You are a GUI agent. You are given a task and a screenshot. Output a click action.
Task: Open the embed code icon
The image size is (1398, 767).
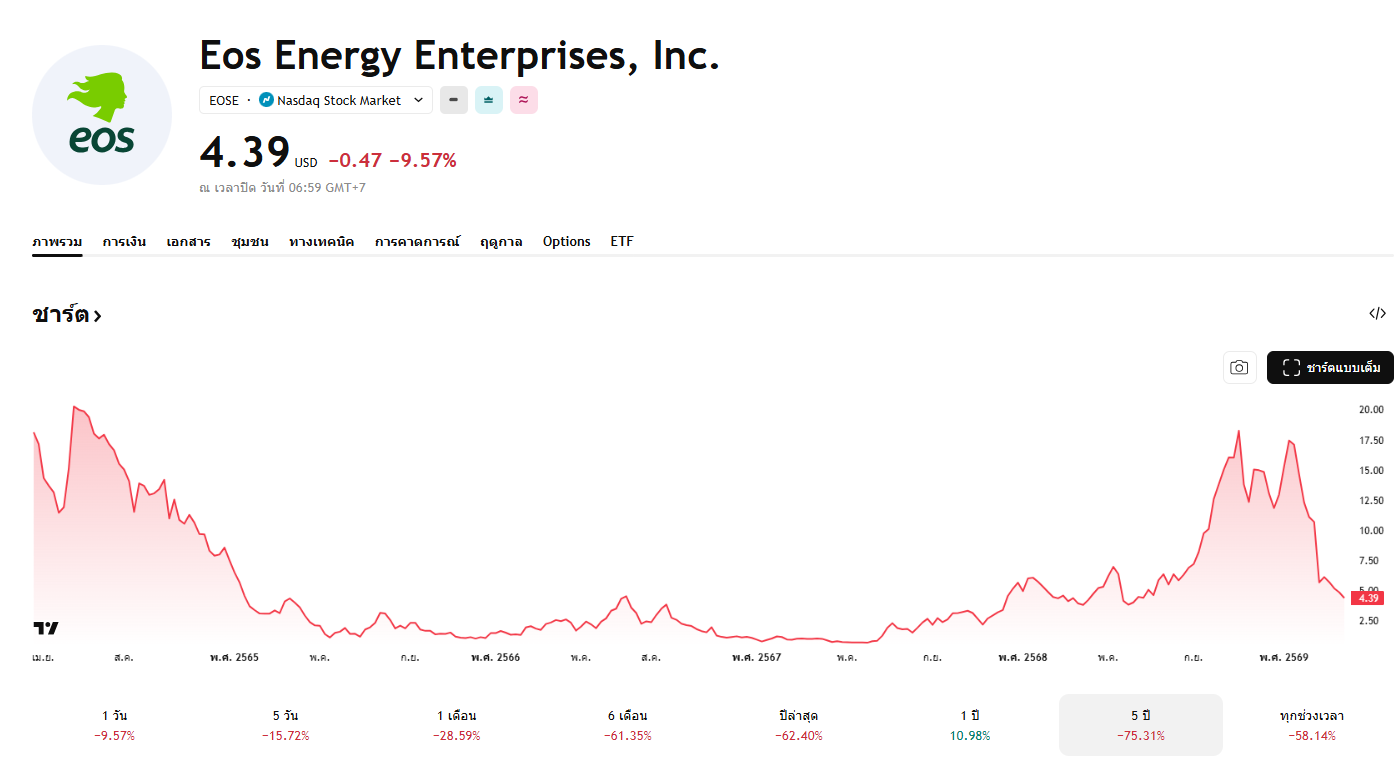[x=1377, y=314]
